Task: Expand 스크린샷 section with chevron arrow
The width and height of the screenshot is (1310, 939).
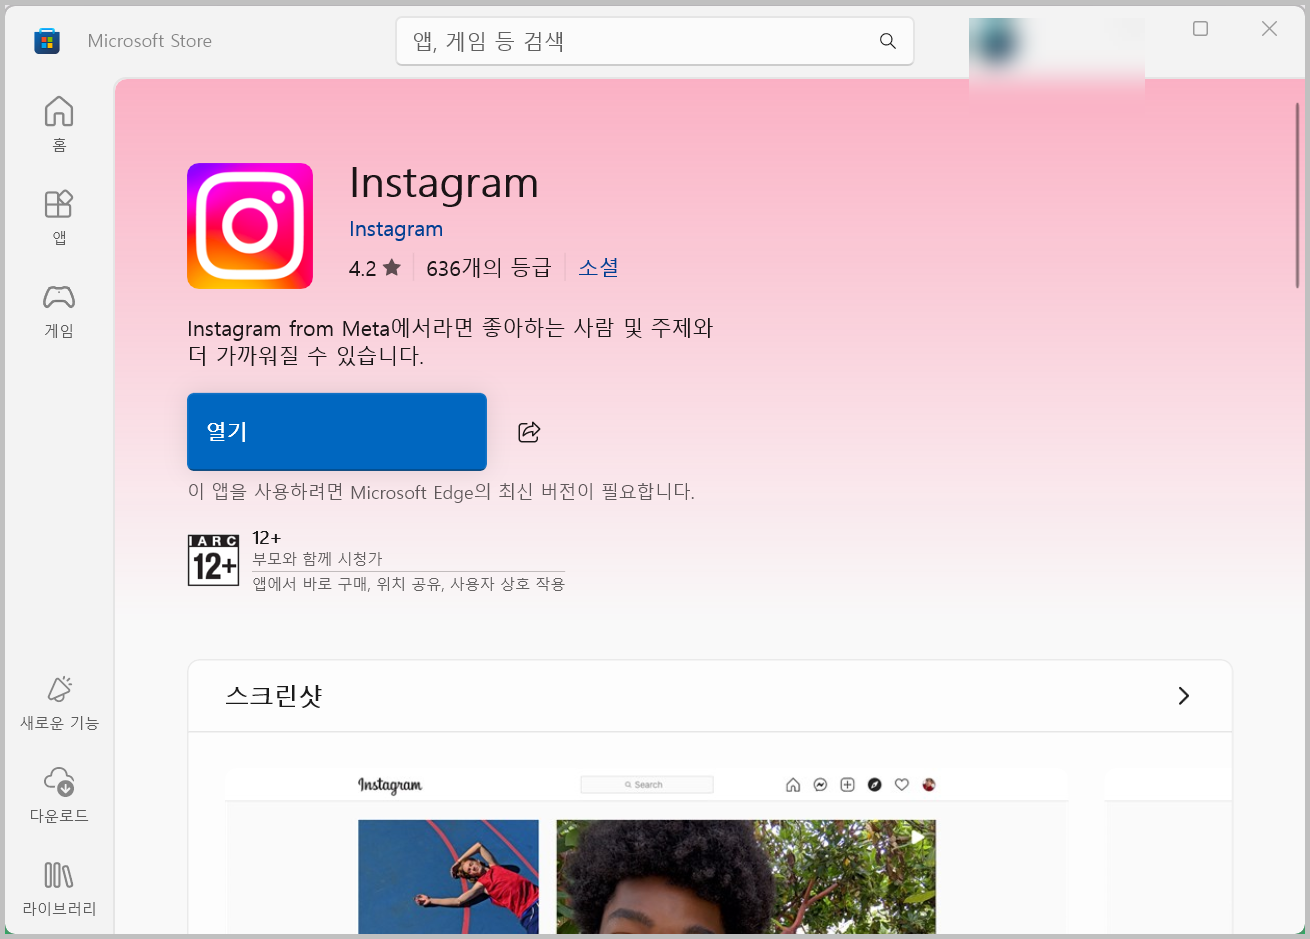Action: tap(1183, 696)
